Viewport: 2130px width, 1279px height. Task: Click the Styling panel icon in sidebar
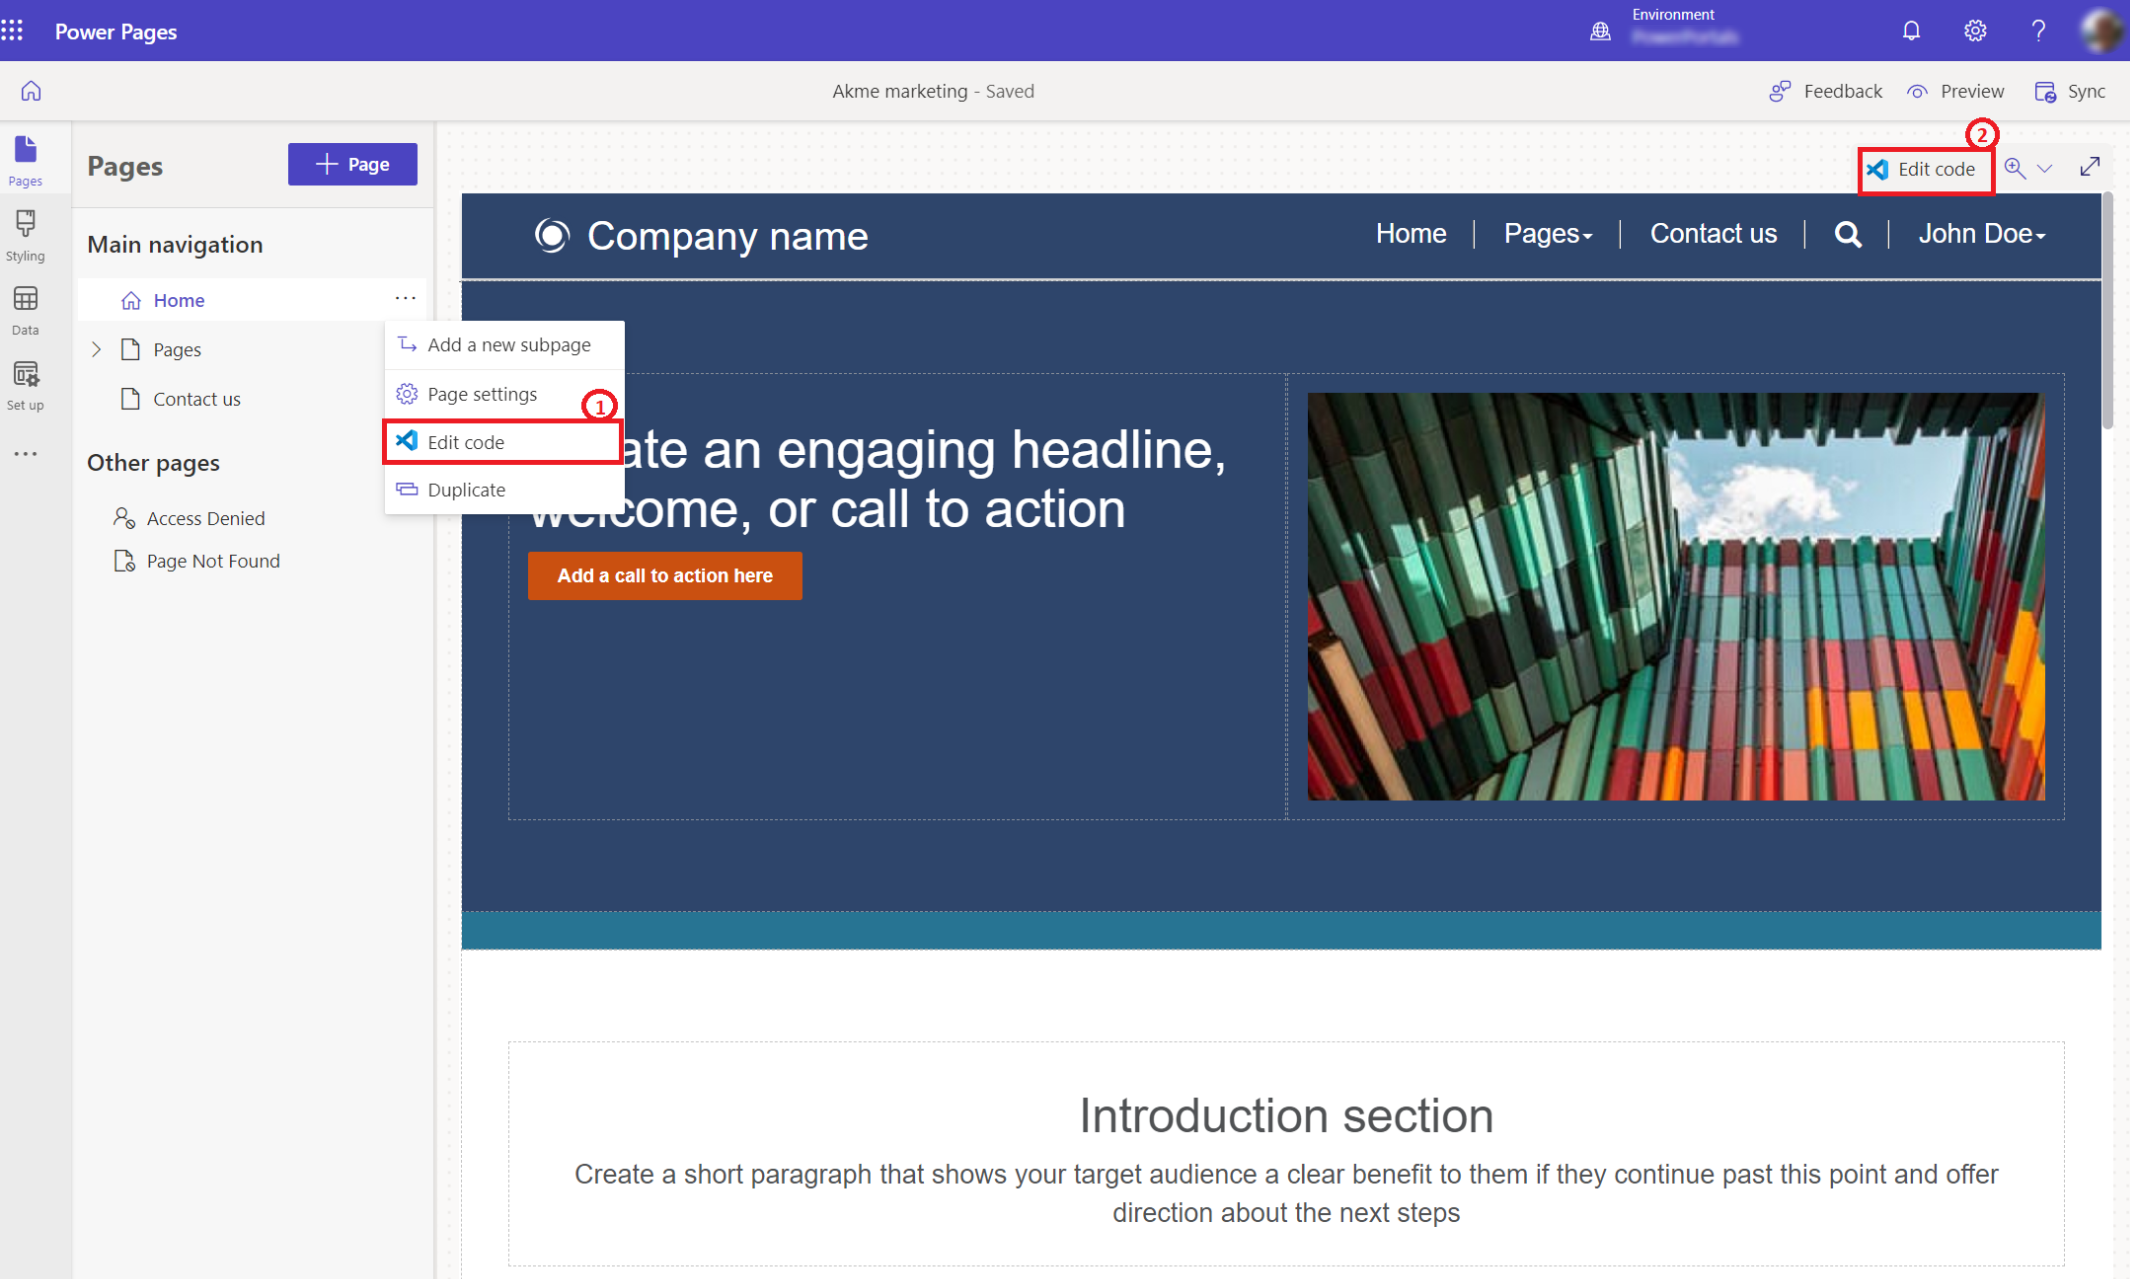point(26,236)
